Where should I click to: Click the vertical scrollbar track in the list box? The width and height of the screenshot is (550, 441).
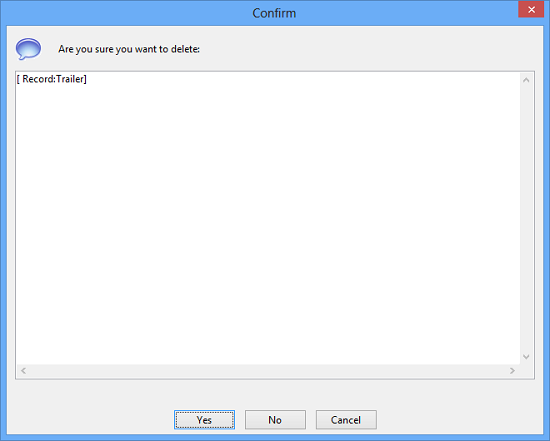tap(526, 218)
